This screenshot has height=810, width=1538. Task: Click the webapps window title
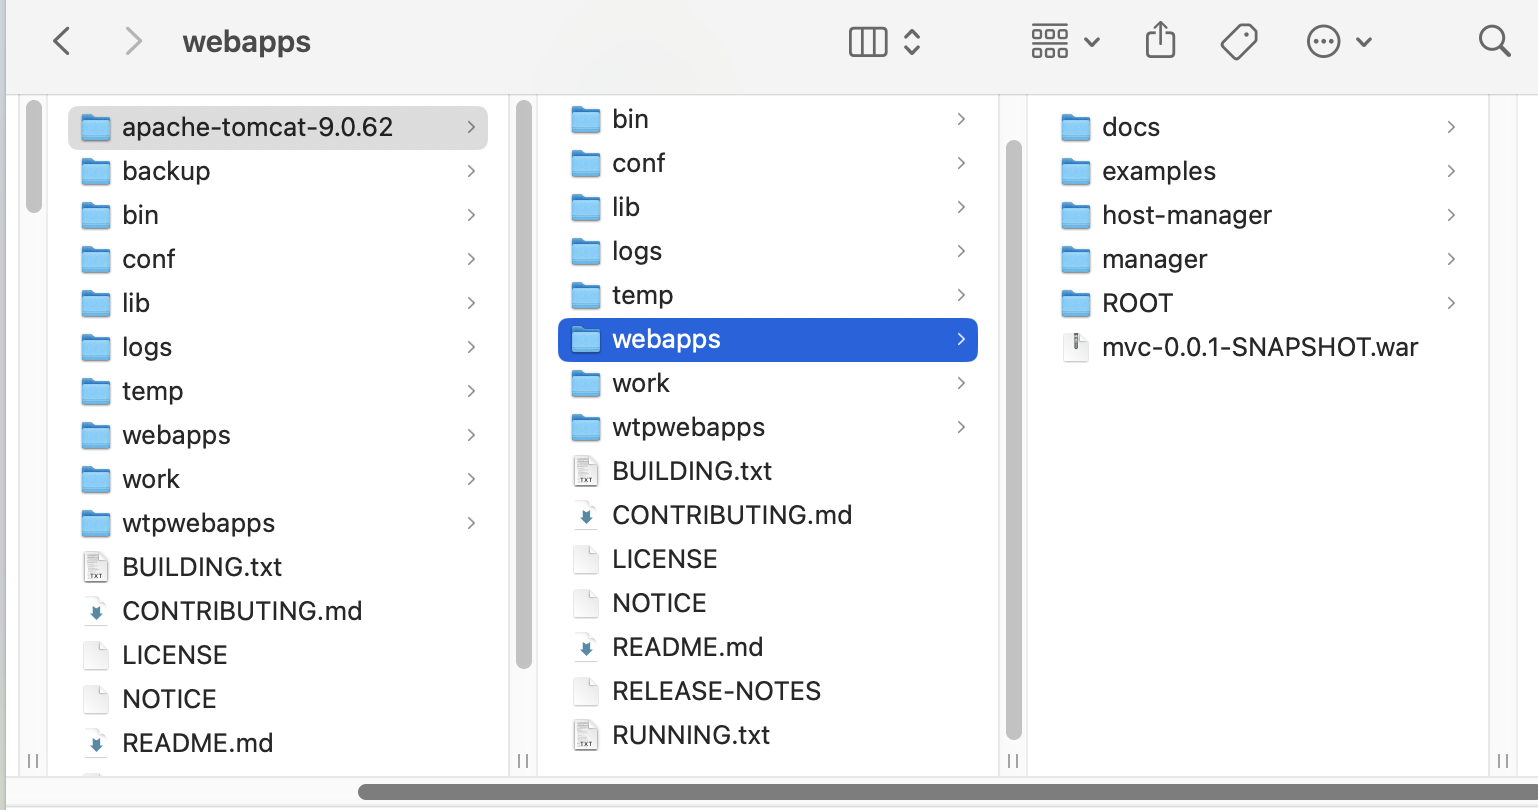tap(247, 42)
